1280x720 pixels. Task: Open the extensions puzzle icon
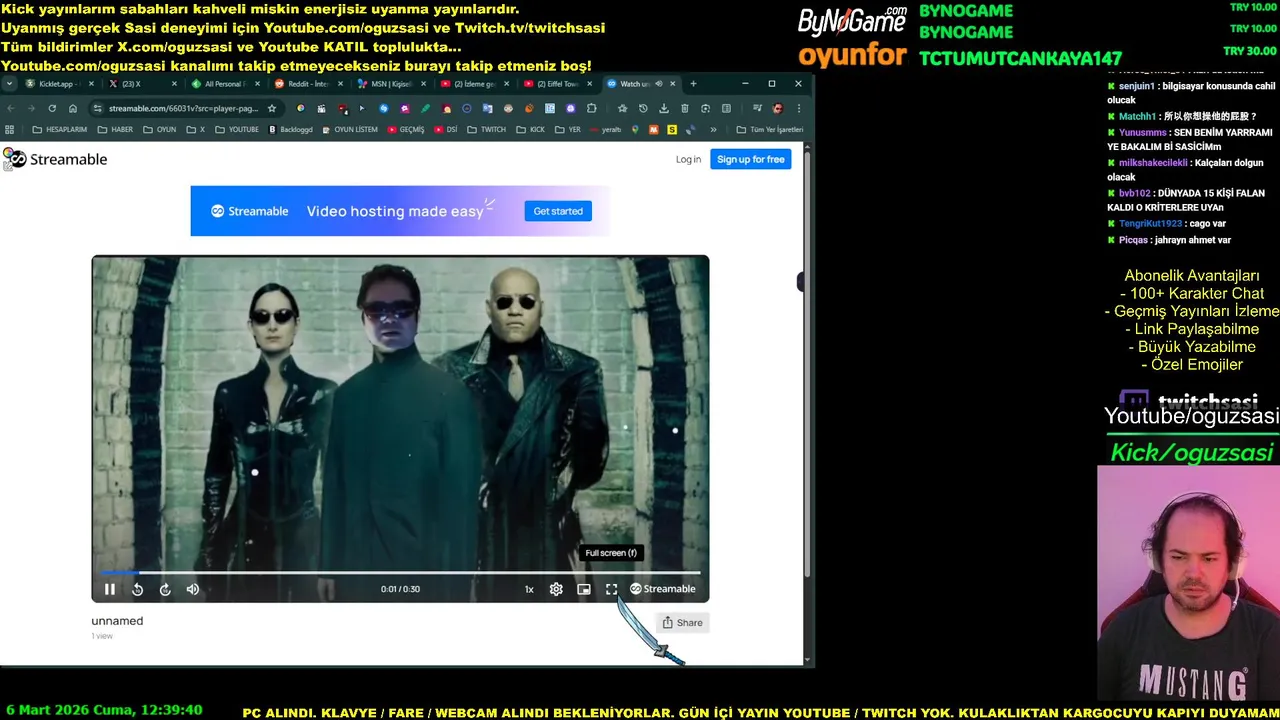(x=592, y=108)
